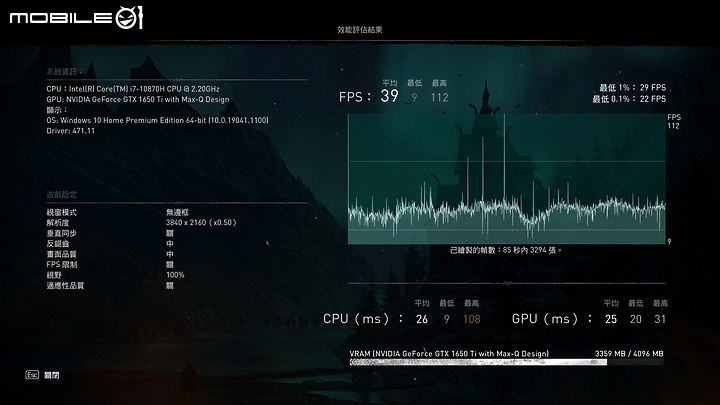This screenshot has height=405, width=720.
Task: Select the large FPS: label
Action: [x=355, y=97]
